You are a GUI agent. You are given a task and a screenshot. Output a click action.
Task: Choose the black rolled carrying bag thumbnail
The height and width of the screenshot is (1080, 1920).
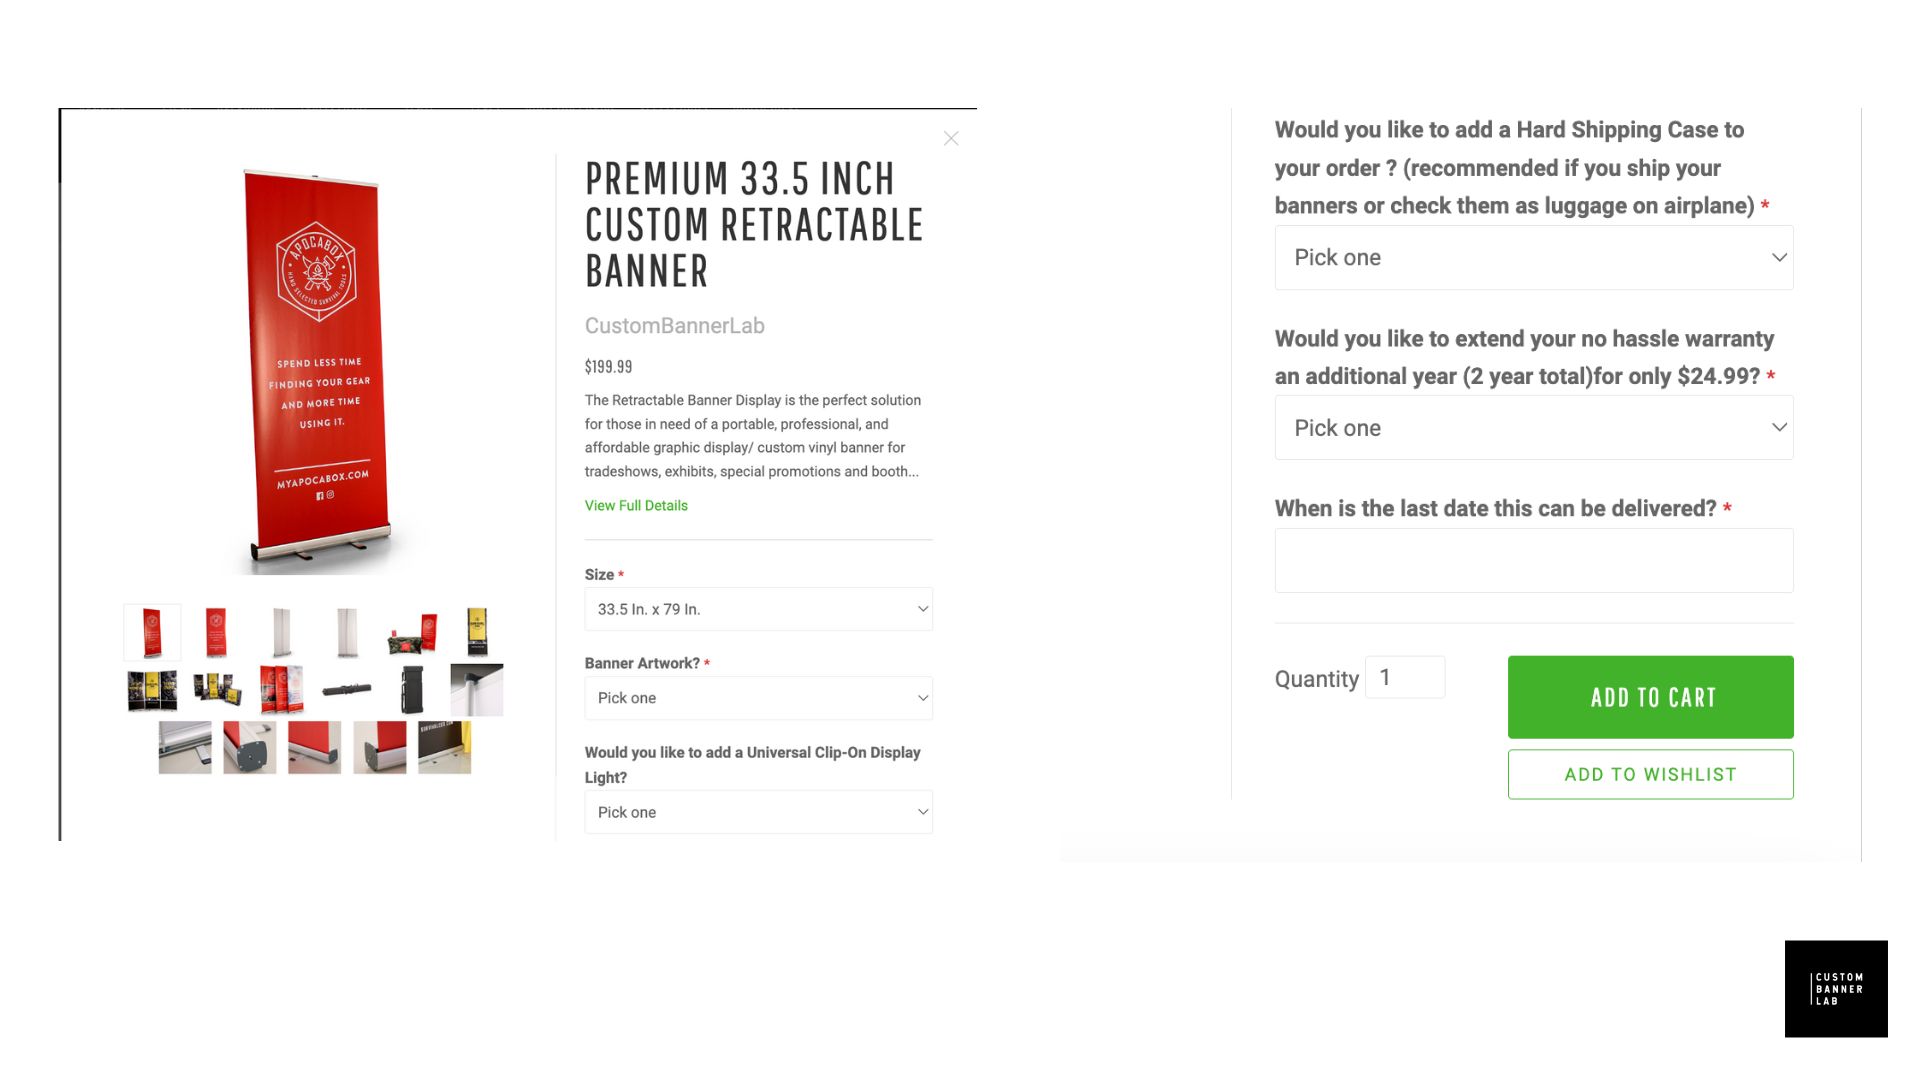point(347,690)
